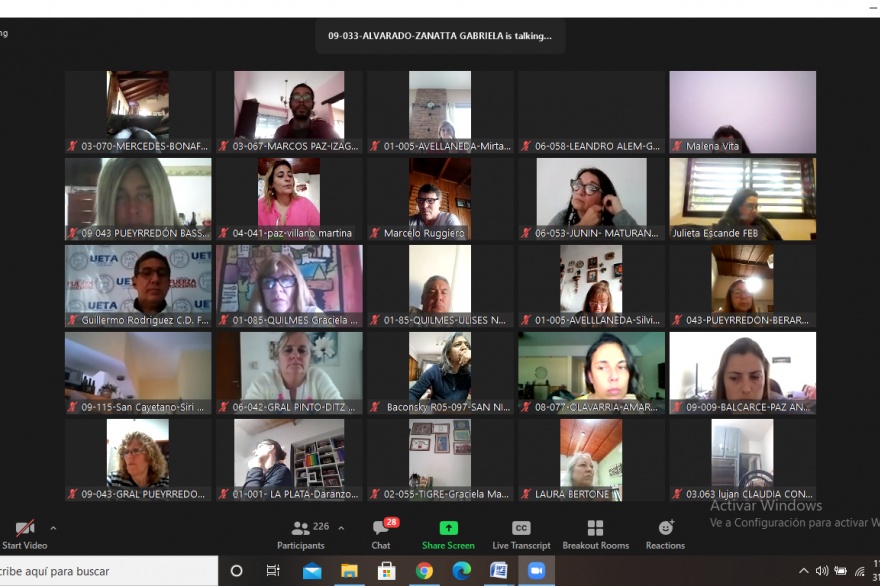Select video tile of LAURA BERTONE
Screen dimensions: 880x586
point(591,460)
